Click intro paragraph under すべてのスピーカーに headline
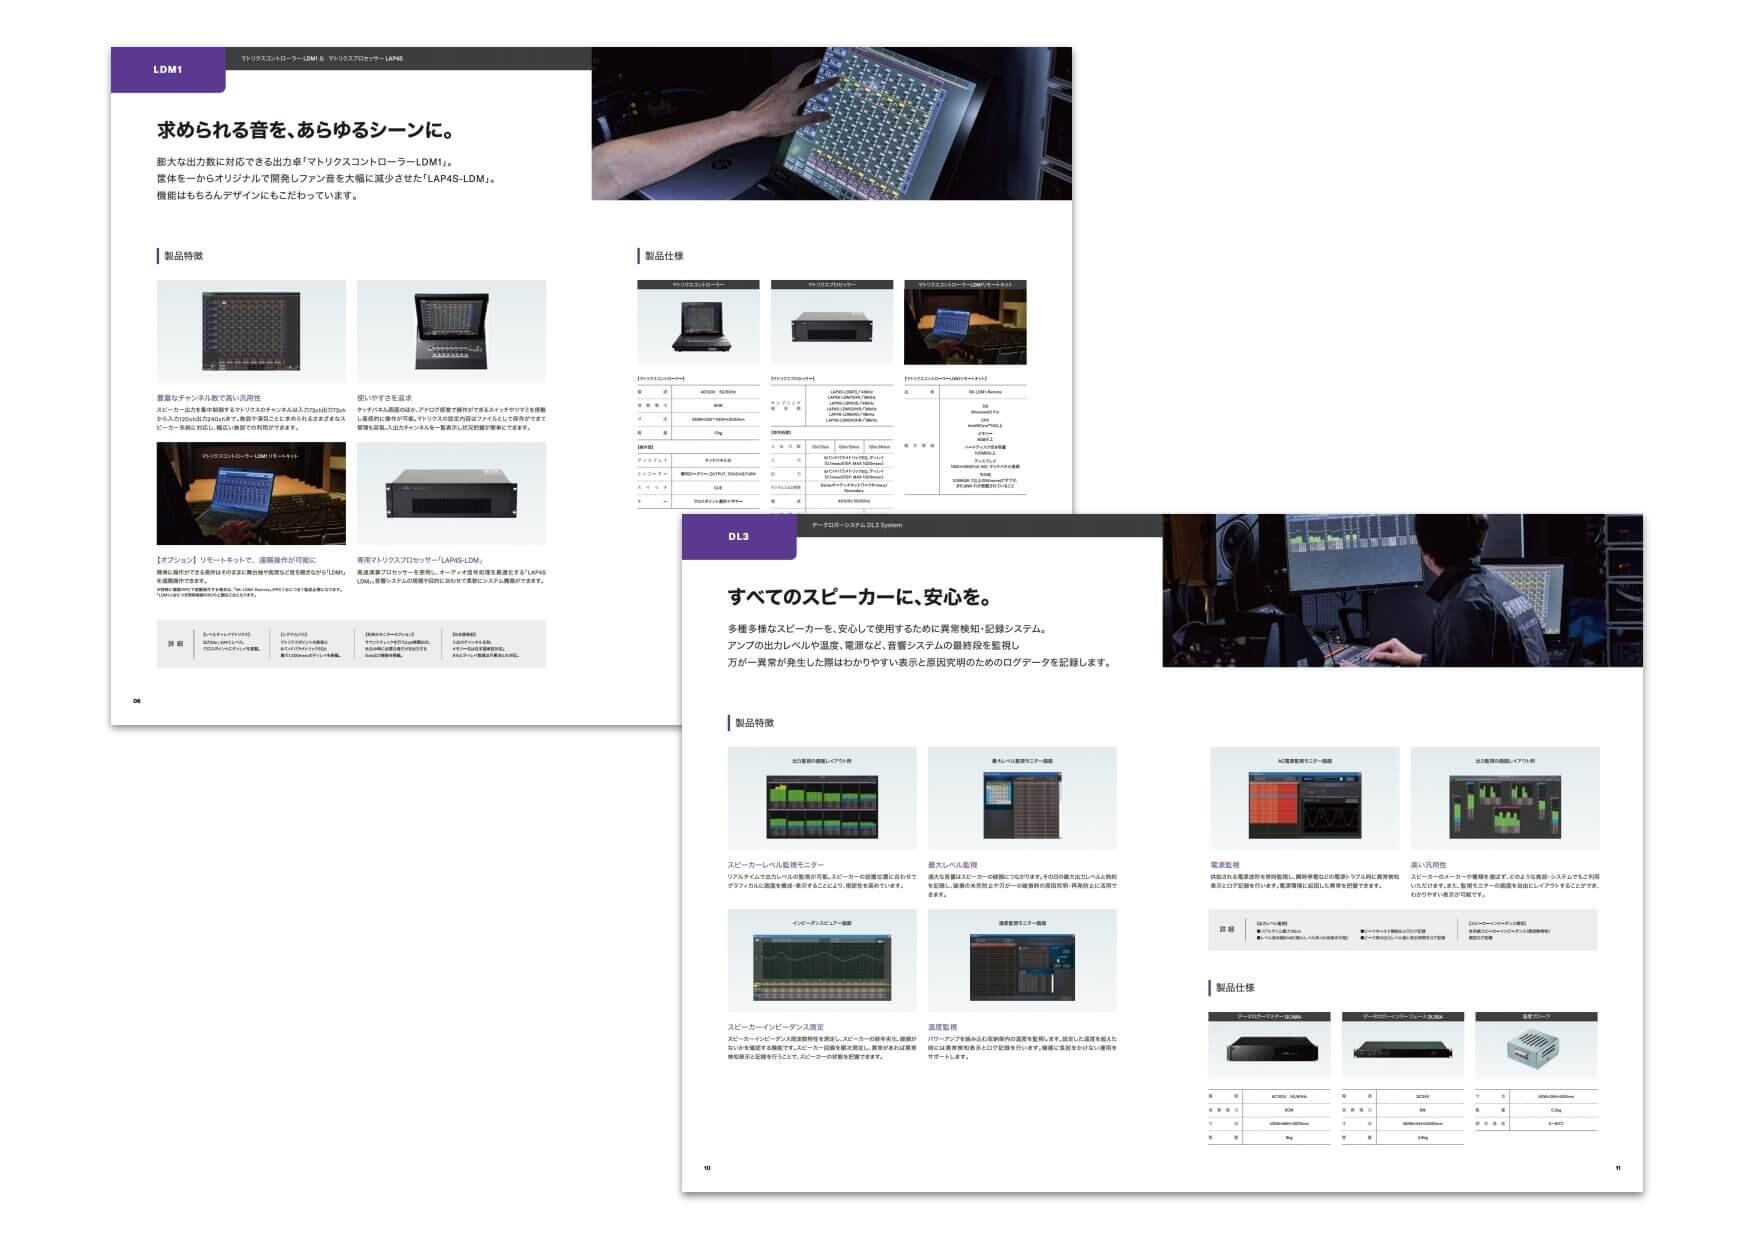This screenshot has width=1754, height=1239. [x=919, y=646]
